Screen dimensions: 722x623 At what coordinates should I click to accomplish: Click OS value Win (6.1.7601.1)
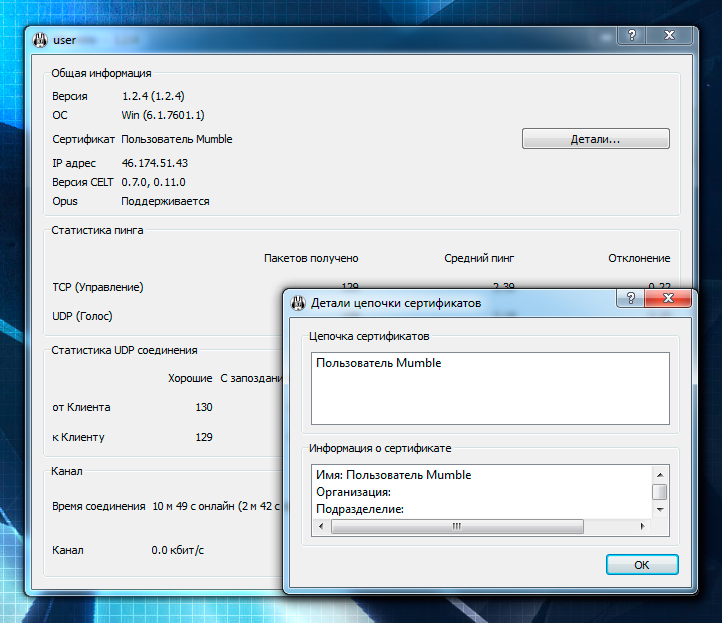coord(163,115)
